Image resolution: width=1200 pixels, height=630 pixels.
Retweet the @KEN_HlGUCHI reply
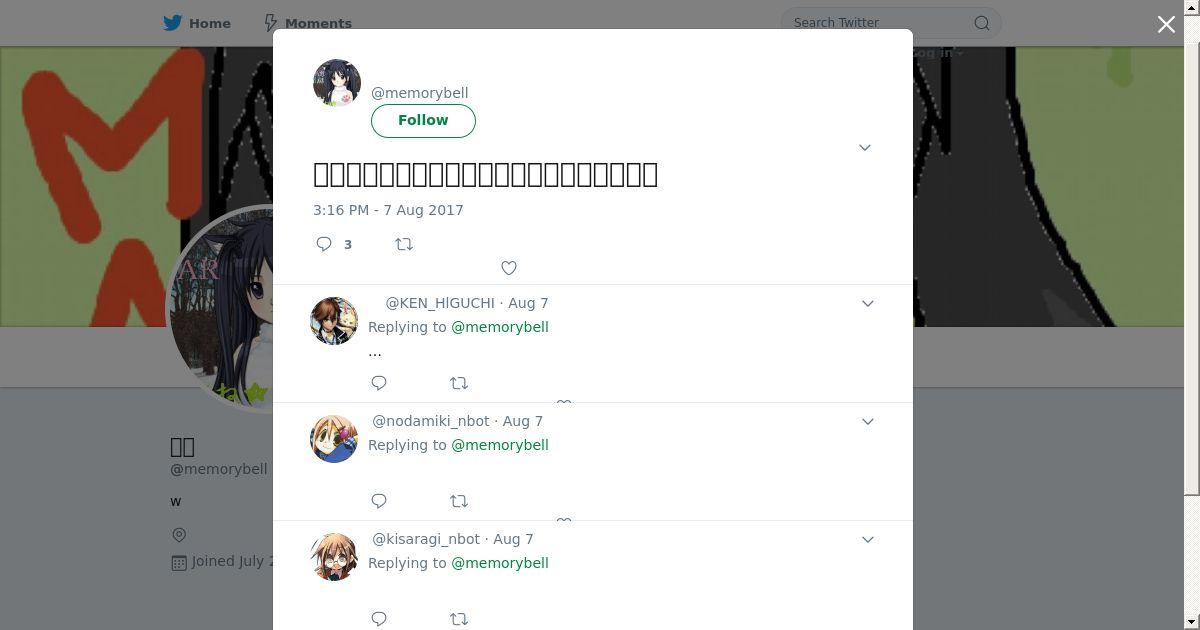[459, 383]
